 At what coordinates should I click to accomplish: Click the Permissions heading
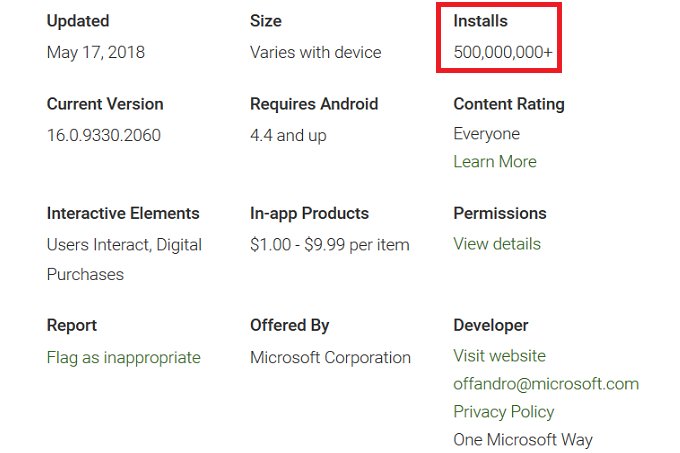pyautogui.click(x=500, y=214)
